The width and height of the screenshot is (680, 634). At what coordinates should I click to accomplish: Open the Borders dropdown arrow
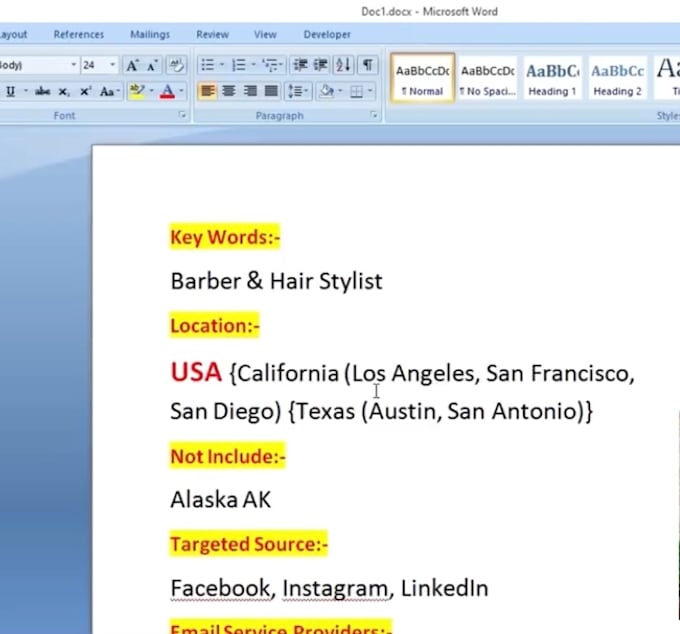[x=370, y=91]
